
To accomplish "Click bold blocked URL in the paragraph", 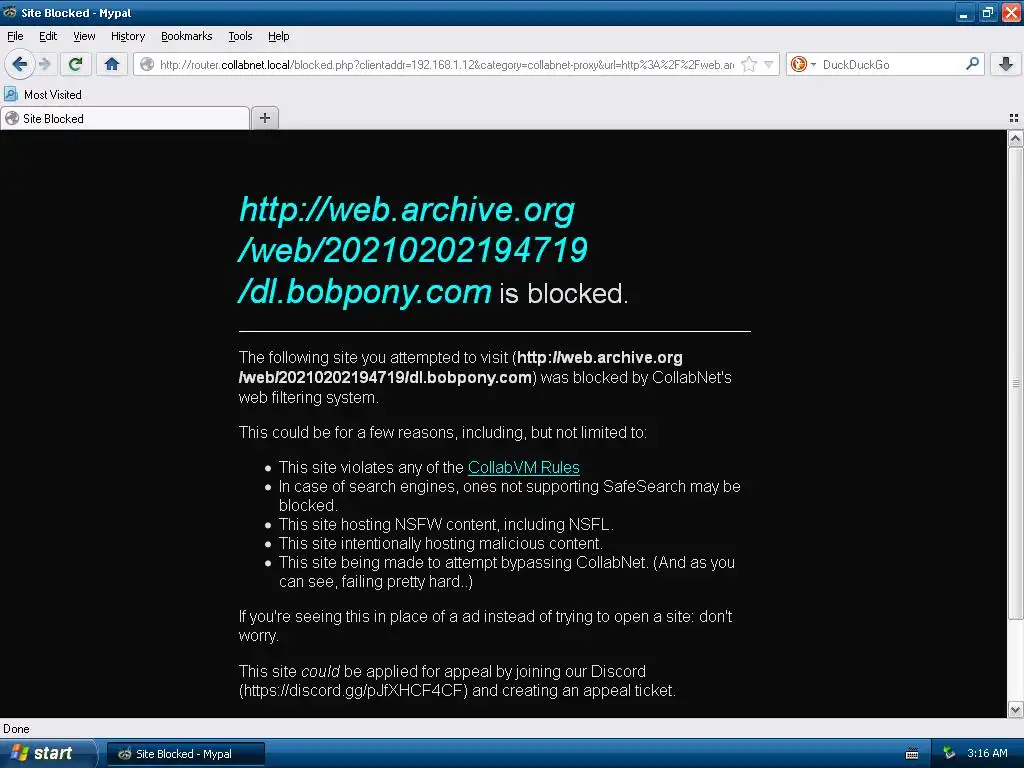I will (x=460, y=368).
